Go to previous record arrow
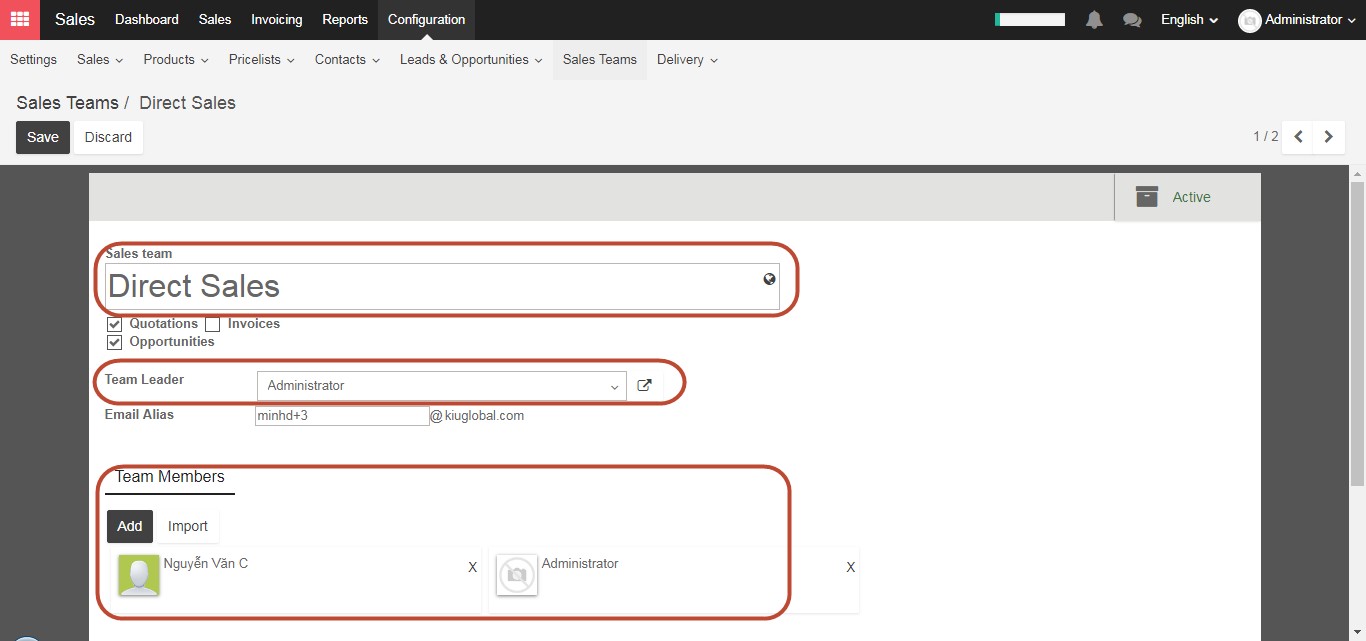 (x=1298, y=137)
